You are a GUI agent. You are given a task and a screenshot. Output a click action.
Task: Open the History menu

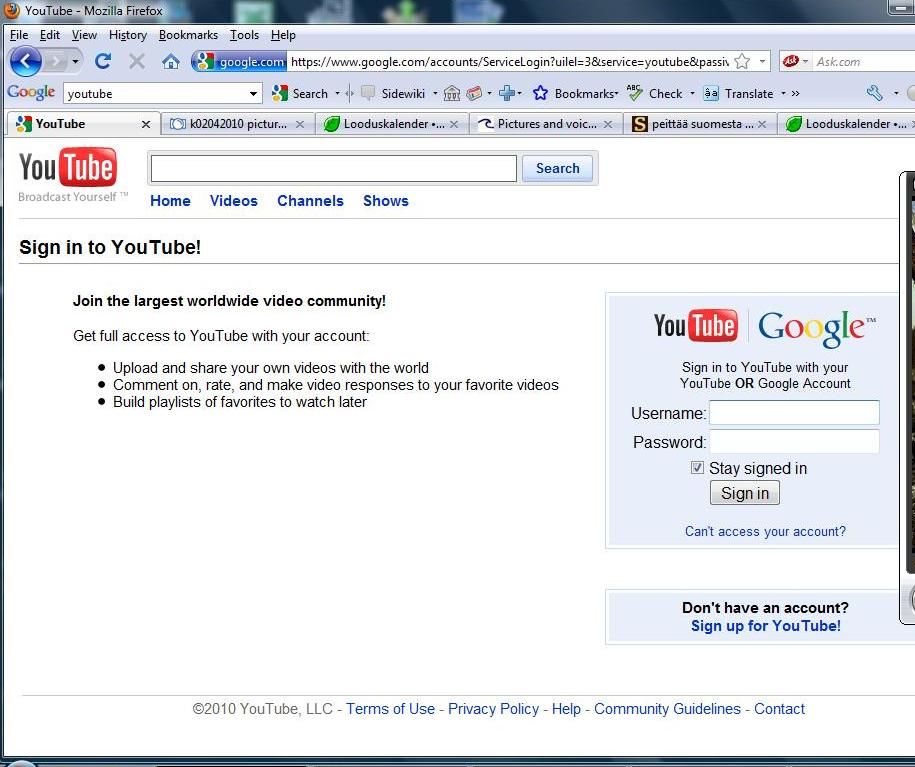pos(128,35)
